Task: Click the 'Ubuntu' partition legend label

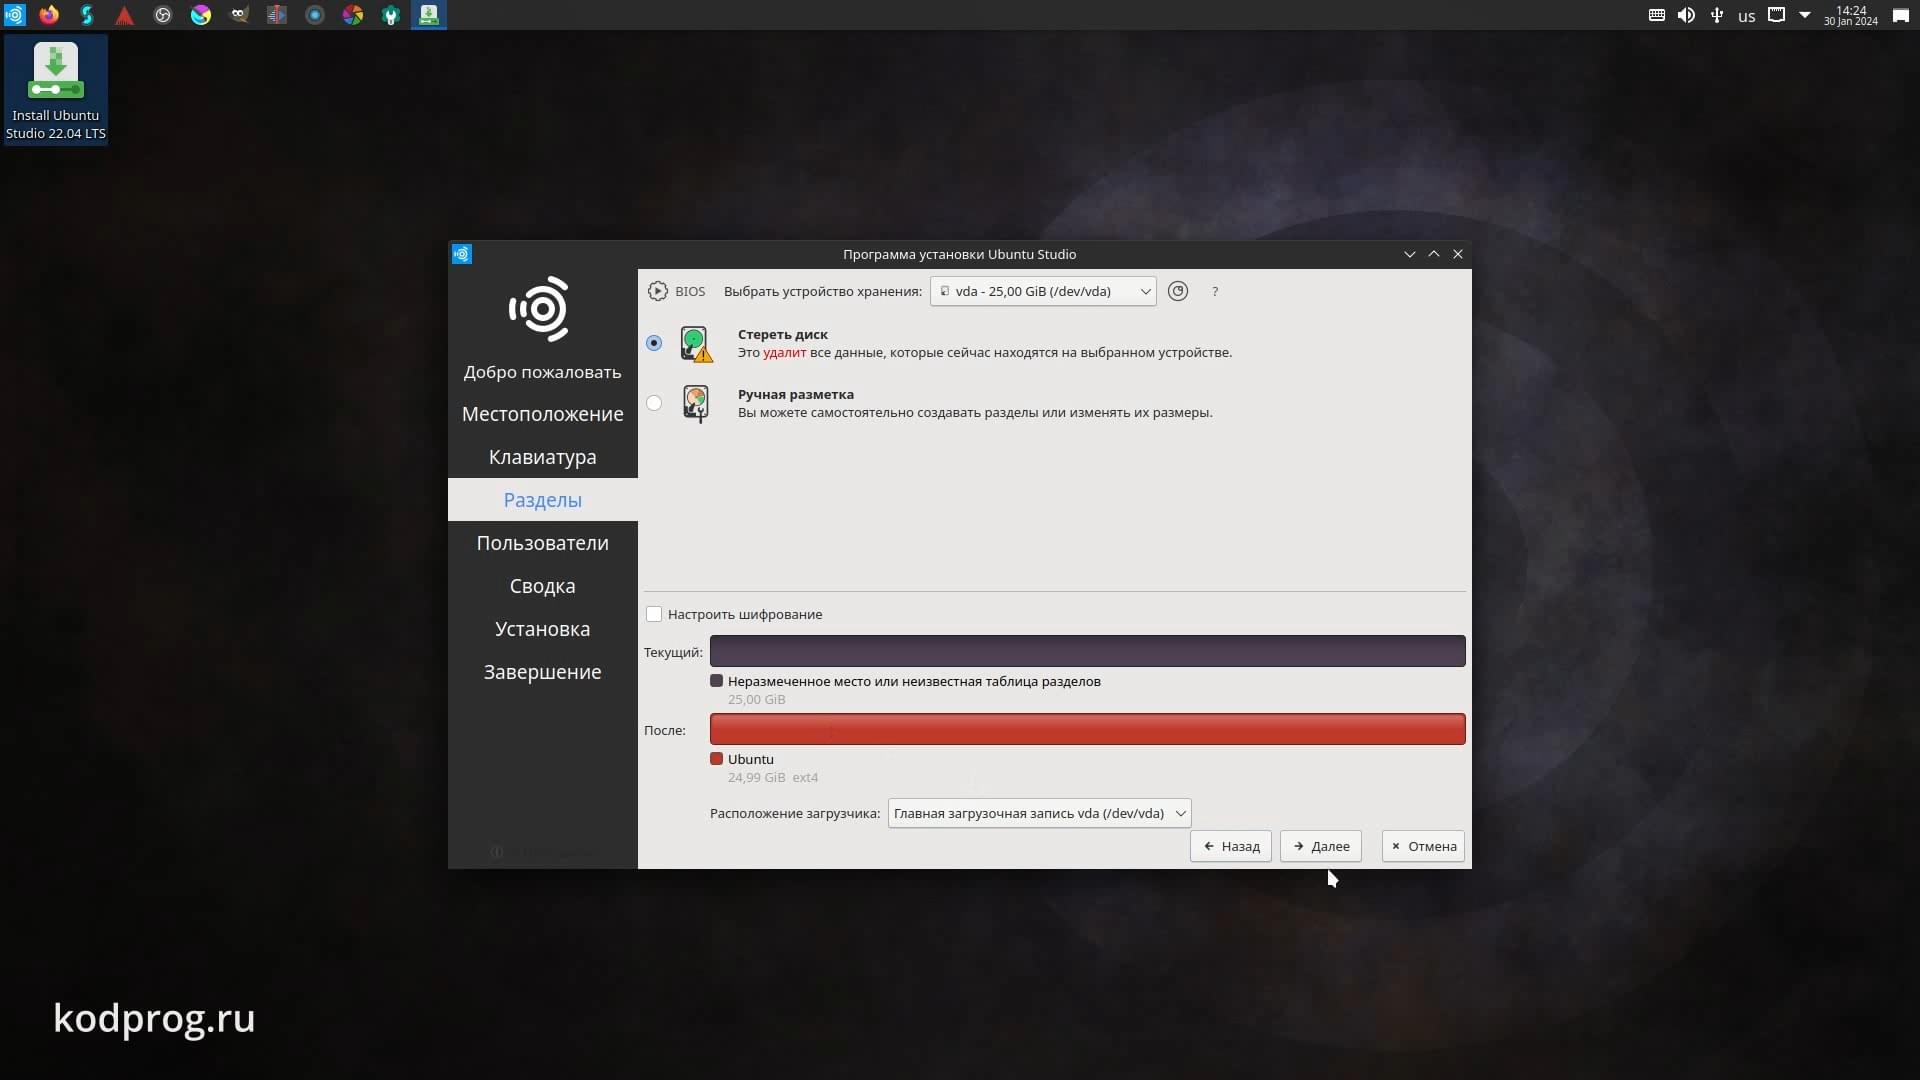Action: [751, 759]
